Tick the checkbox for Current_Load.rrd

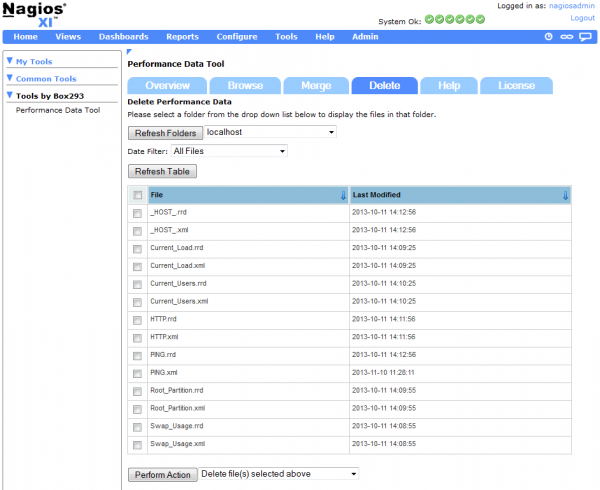(137, 248)
